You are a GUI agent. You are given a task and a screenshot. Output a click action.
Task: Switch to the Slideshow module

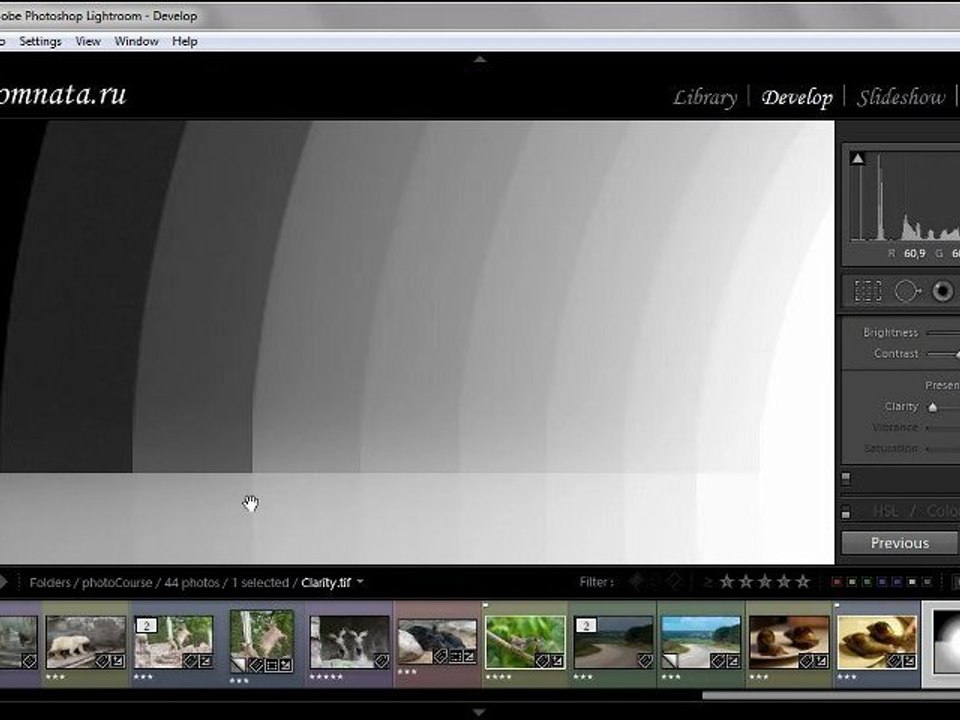point(901,97)
